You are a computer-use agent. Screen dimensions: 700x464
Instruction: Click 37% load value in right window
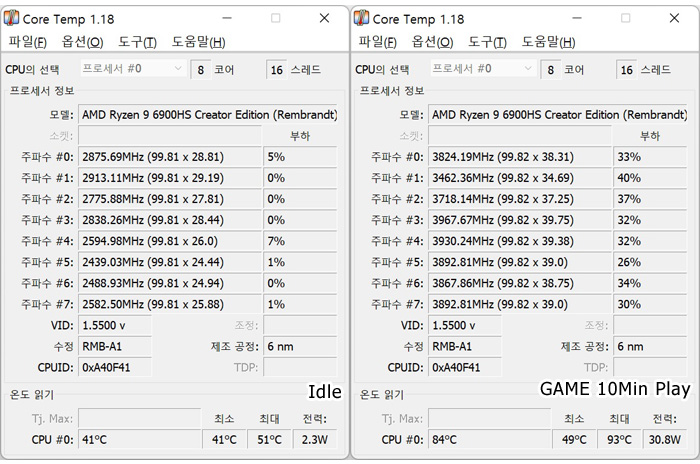pyautogui.click(x=650, y=199)
